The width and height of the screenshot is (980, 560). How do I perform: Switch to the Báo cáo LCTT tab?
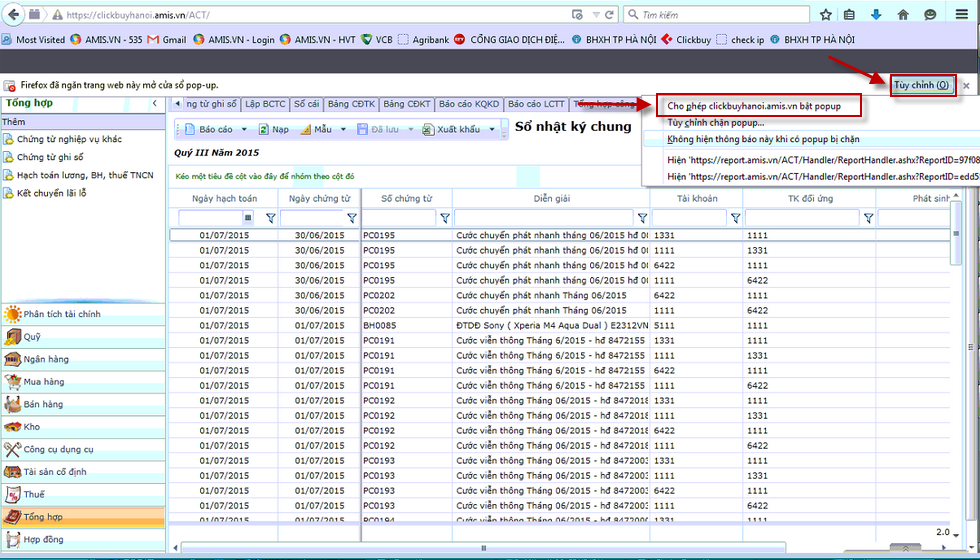(536, 104)
